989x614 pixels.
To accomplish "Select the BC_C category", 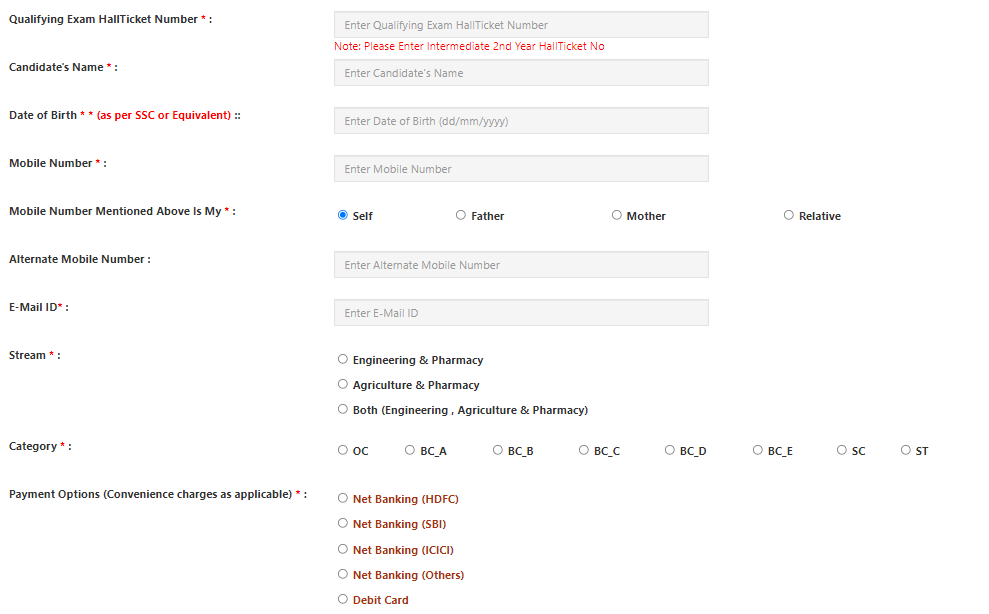I will 583,450.
